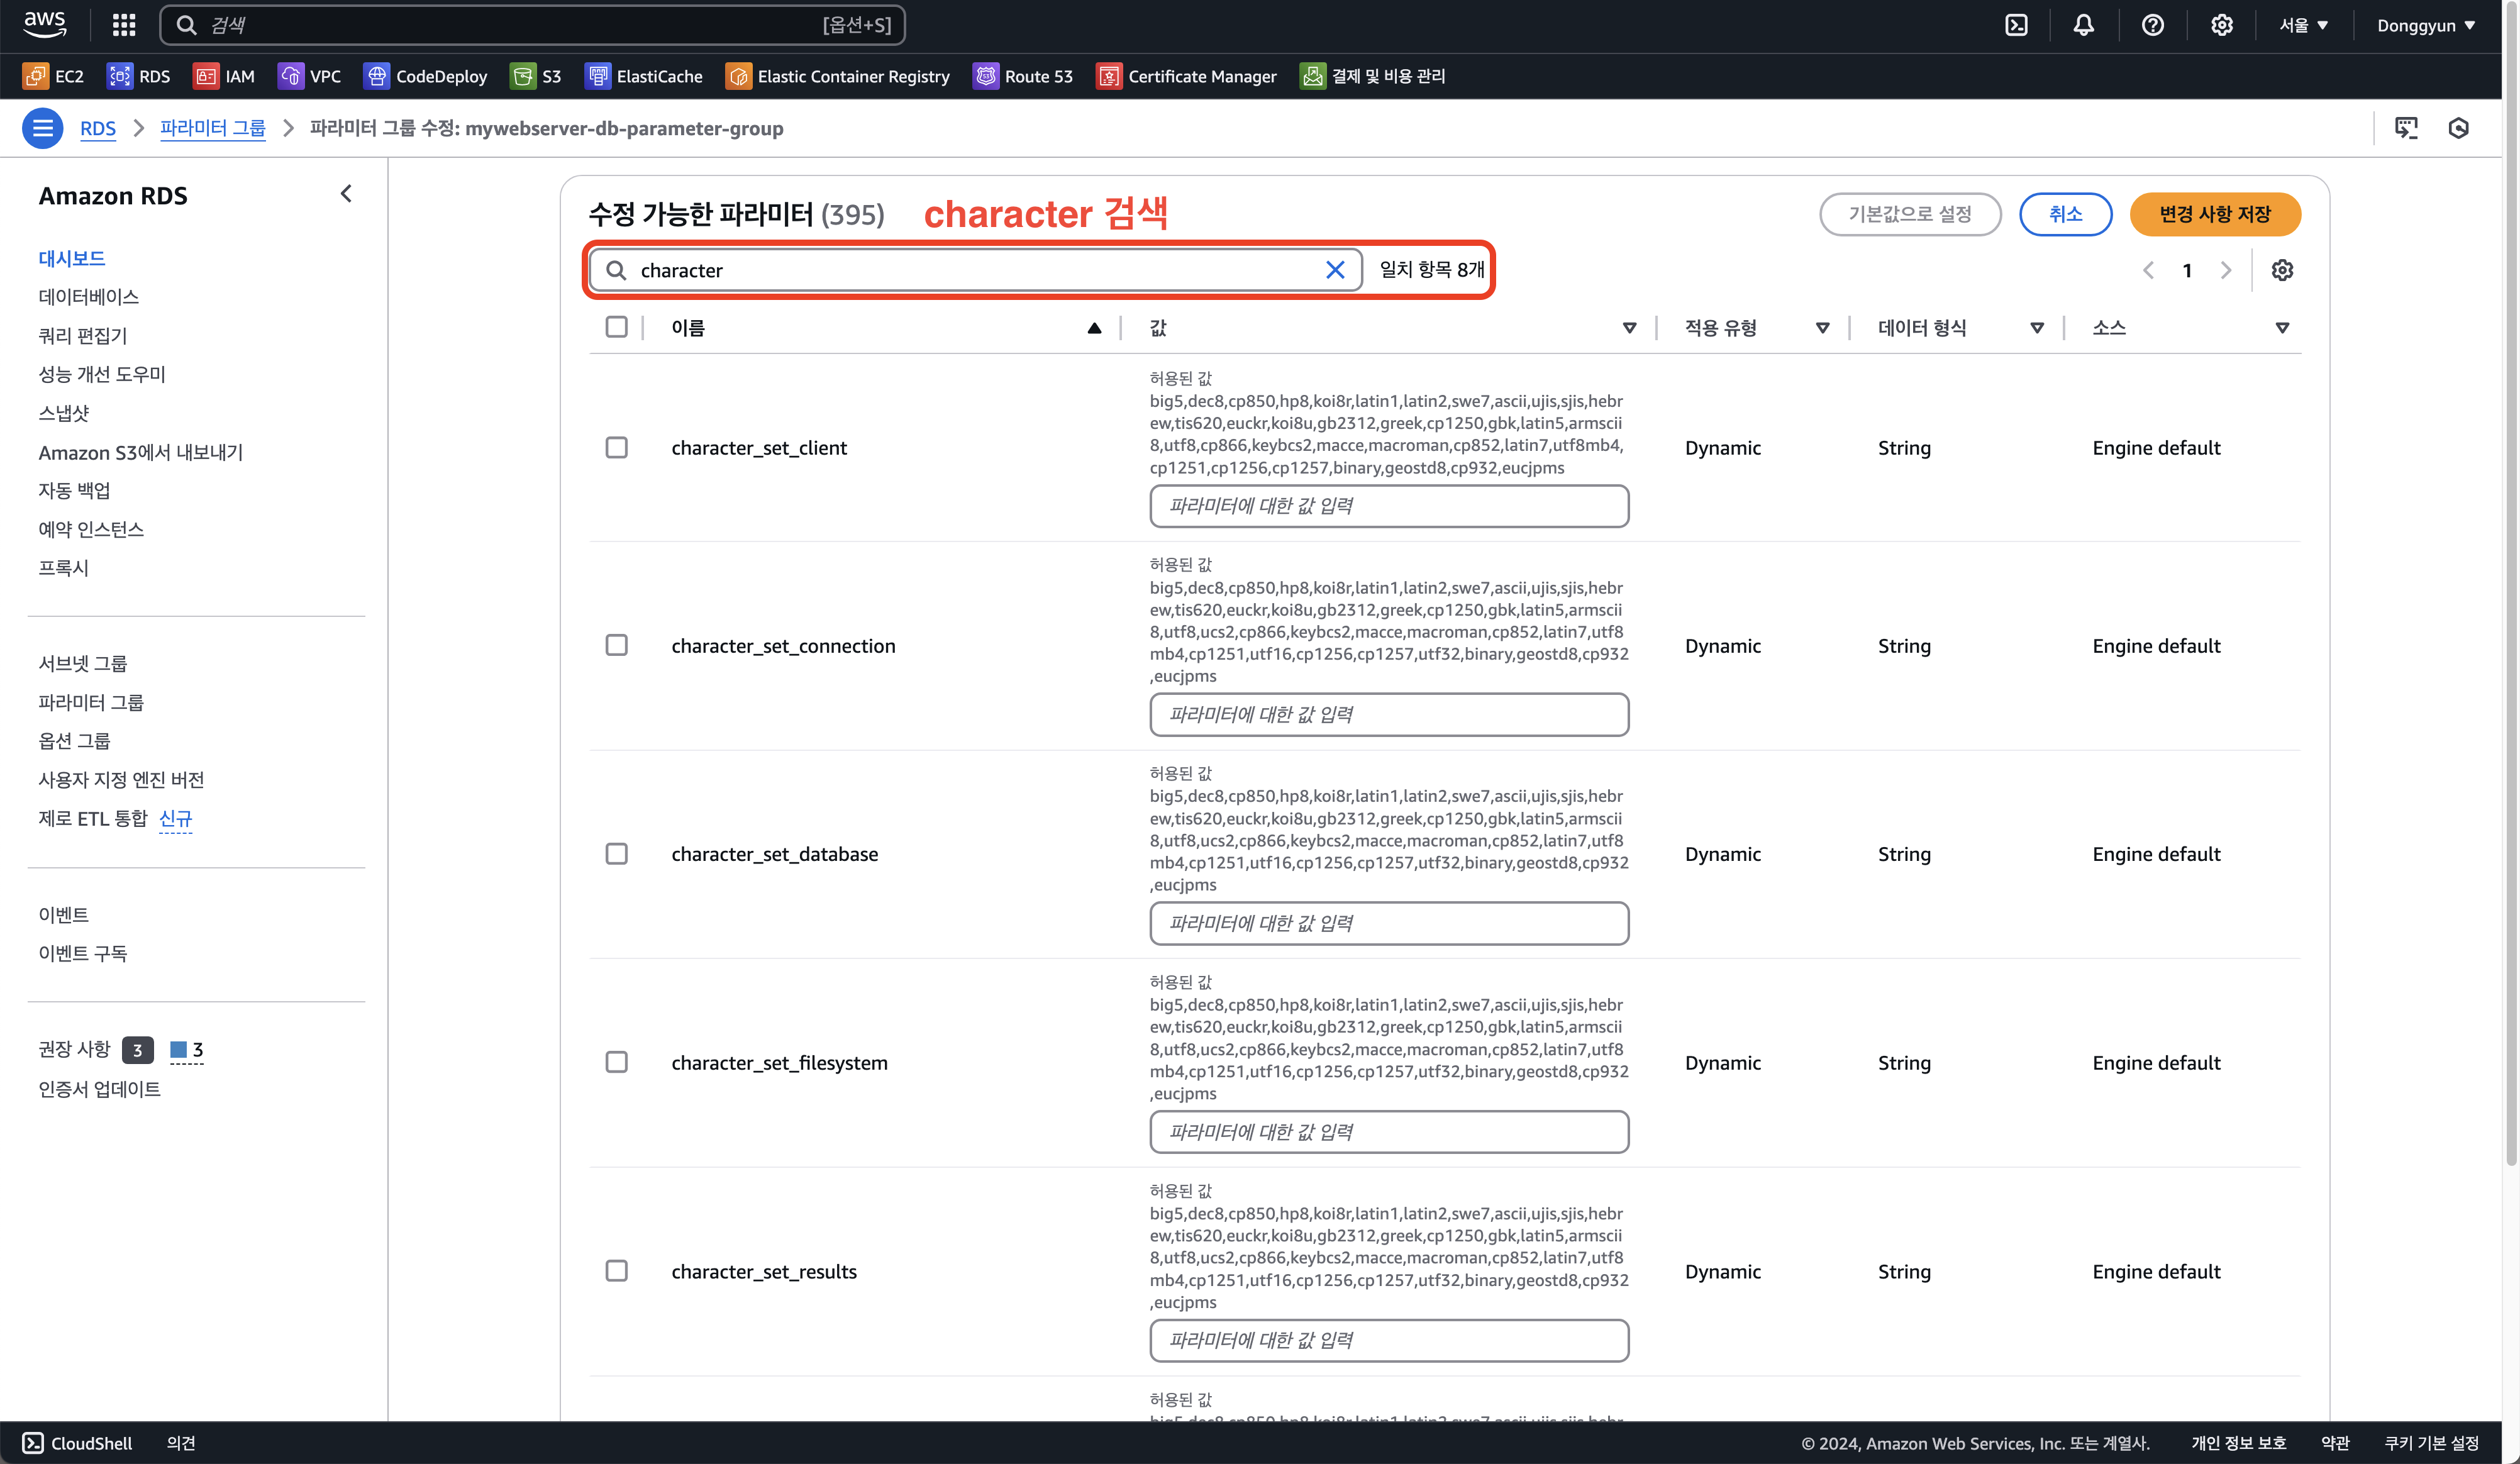The image size is (2520, 1464).
Task: Open 스냅샷 in sidebar
Action: (64, 413)
